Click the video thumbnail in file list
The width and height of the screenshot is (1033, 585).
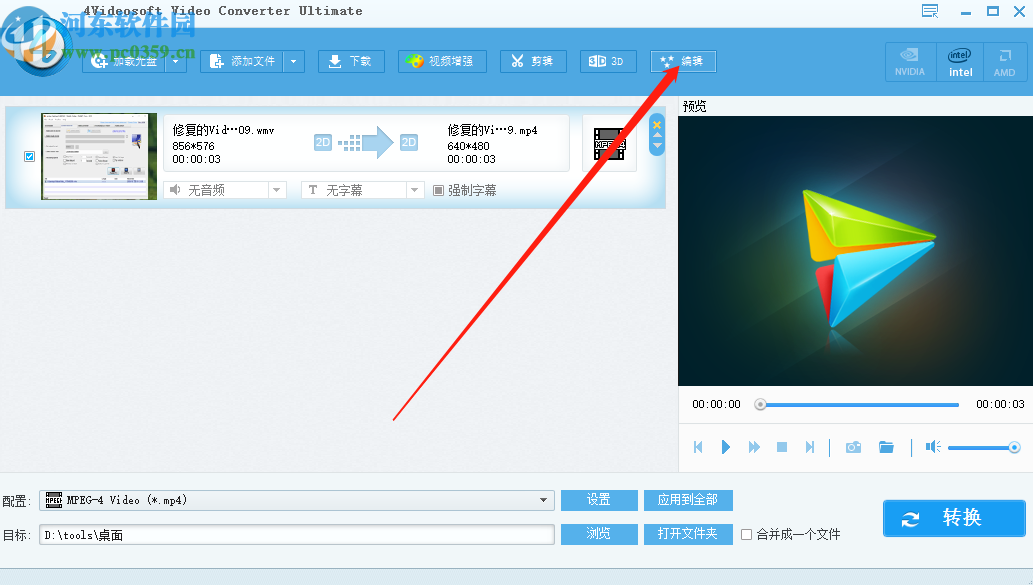(x=98, y=157)
